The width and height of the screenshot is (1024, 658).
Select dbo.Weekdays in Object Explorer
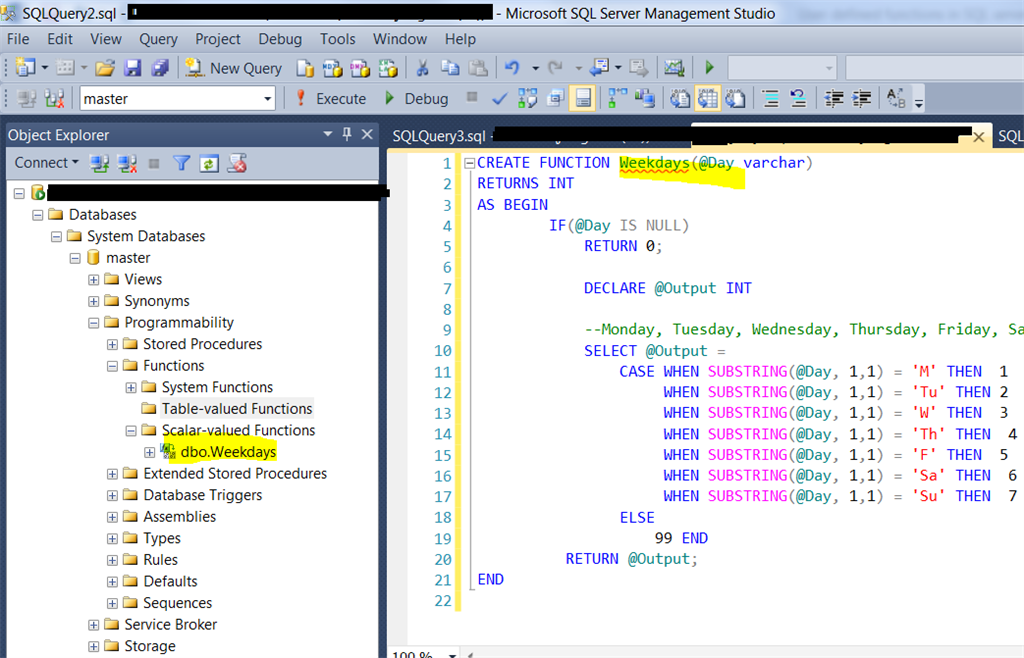(x=228, y=451)
